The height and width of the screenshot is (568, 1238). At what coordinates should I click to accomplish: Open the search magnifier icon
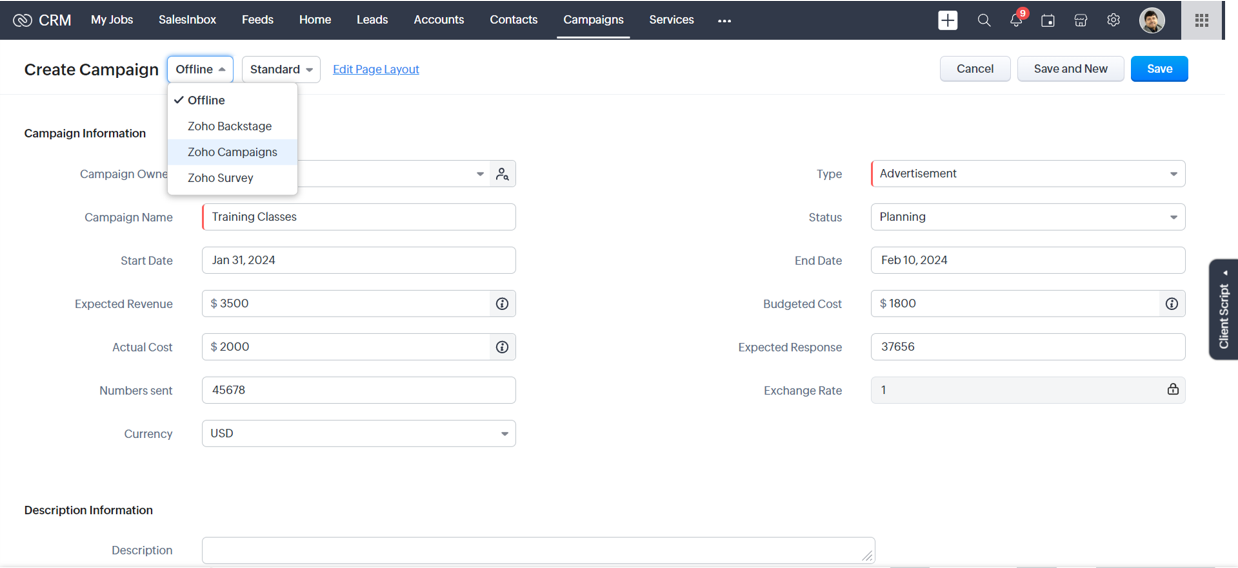pos(984,20)
